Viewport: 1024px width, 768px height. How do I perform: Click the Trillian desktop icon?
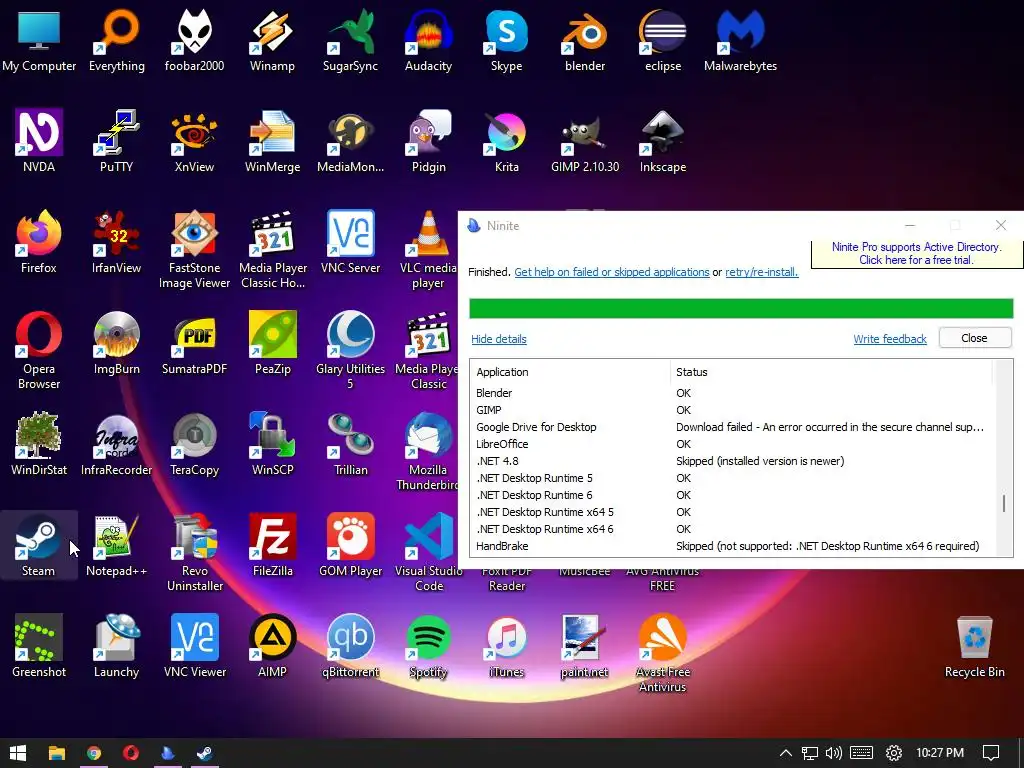coord(351,444)
